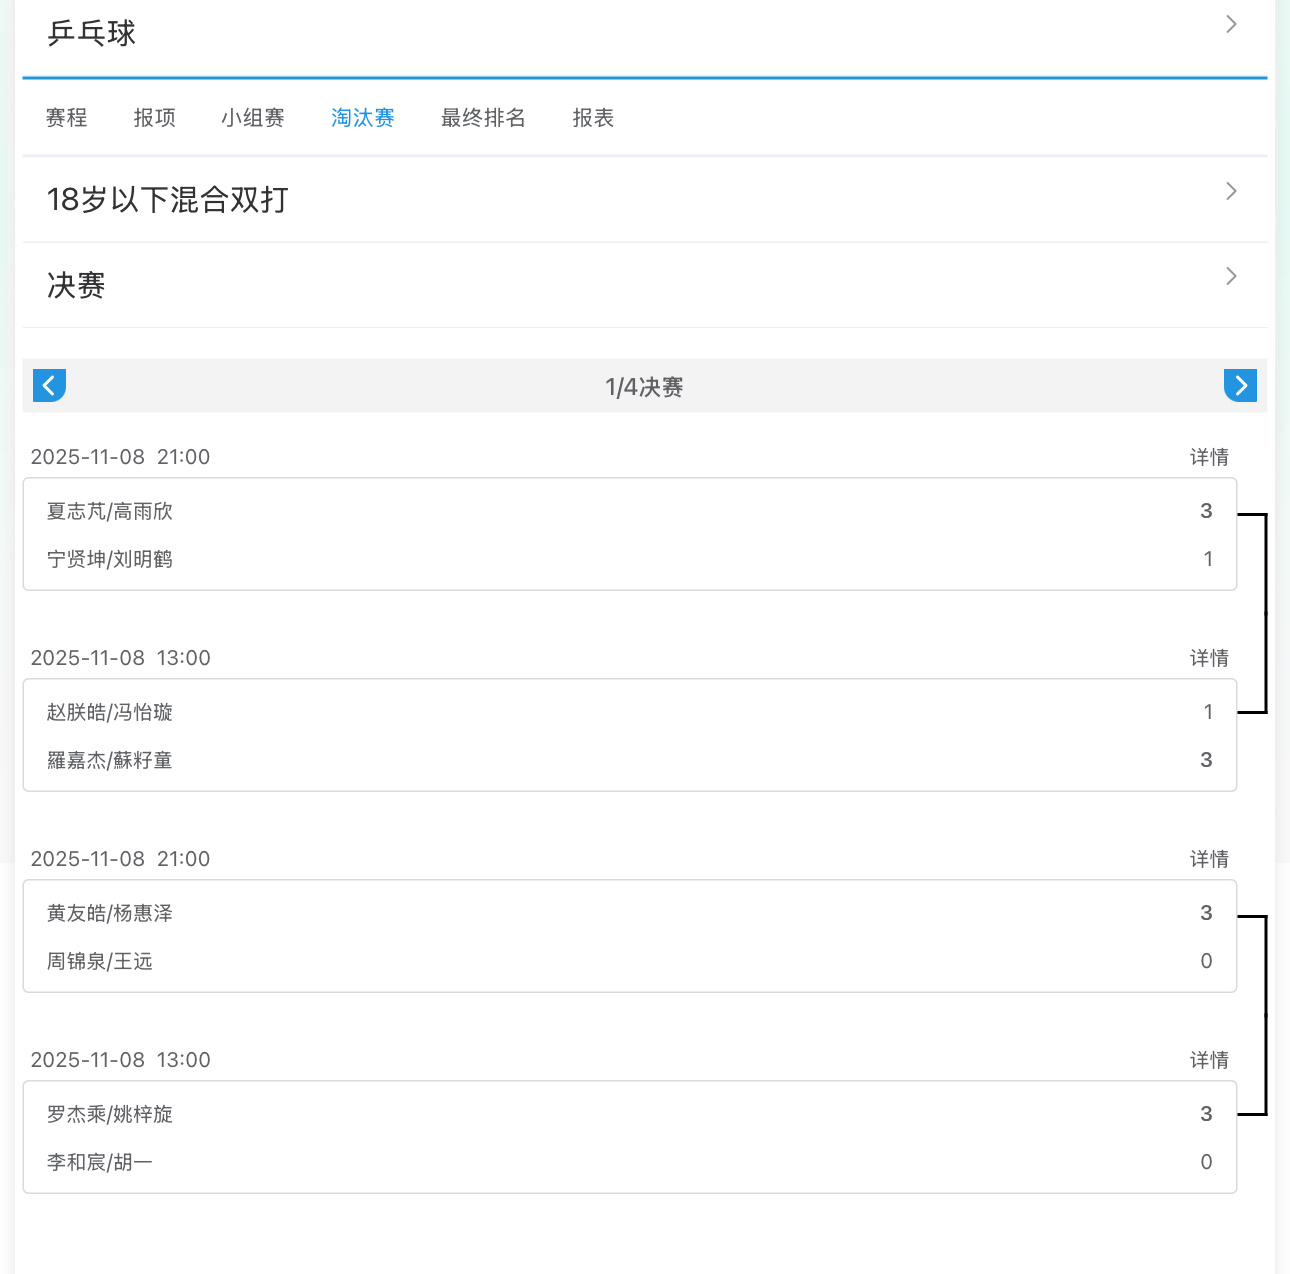Switch to the 赛程 tab
The image size is (1290, 1274).
pos(66,117)
